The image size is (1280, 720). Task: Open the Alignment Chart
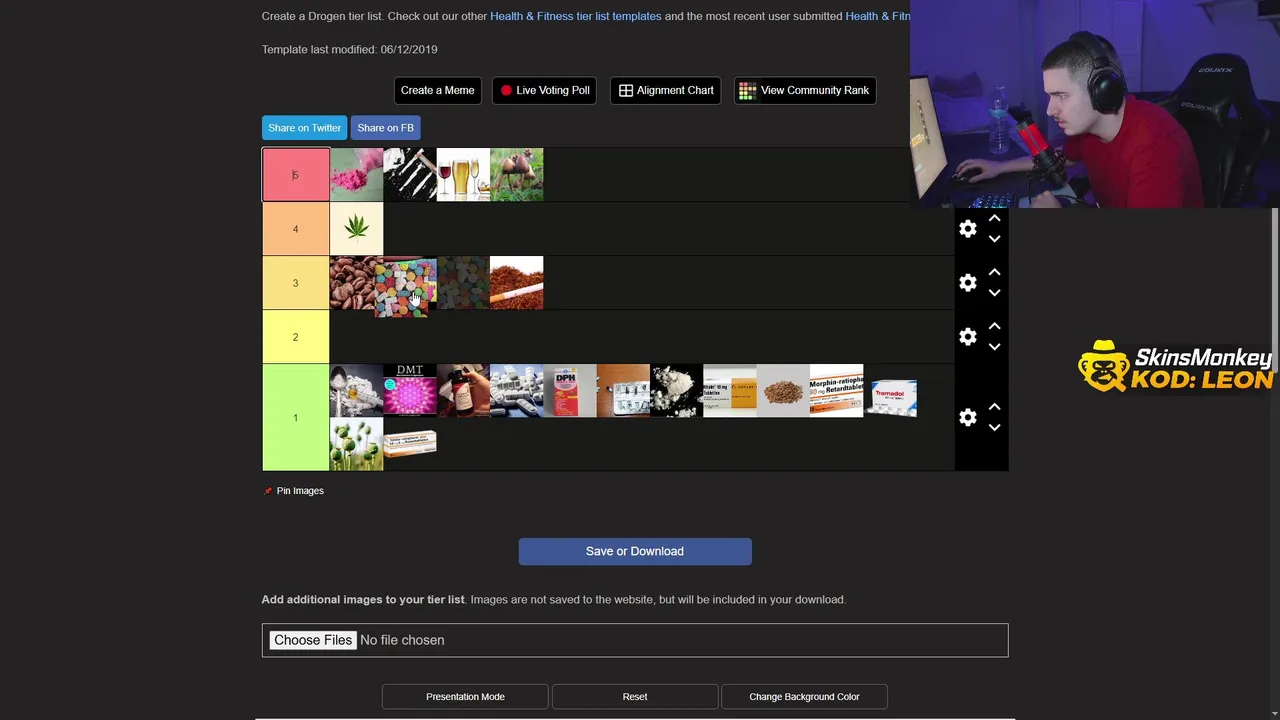pos(665,90)
